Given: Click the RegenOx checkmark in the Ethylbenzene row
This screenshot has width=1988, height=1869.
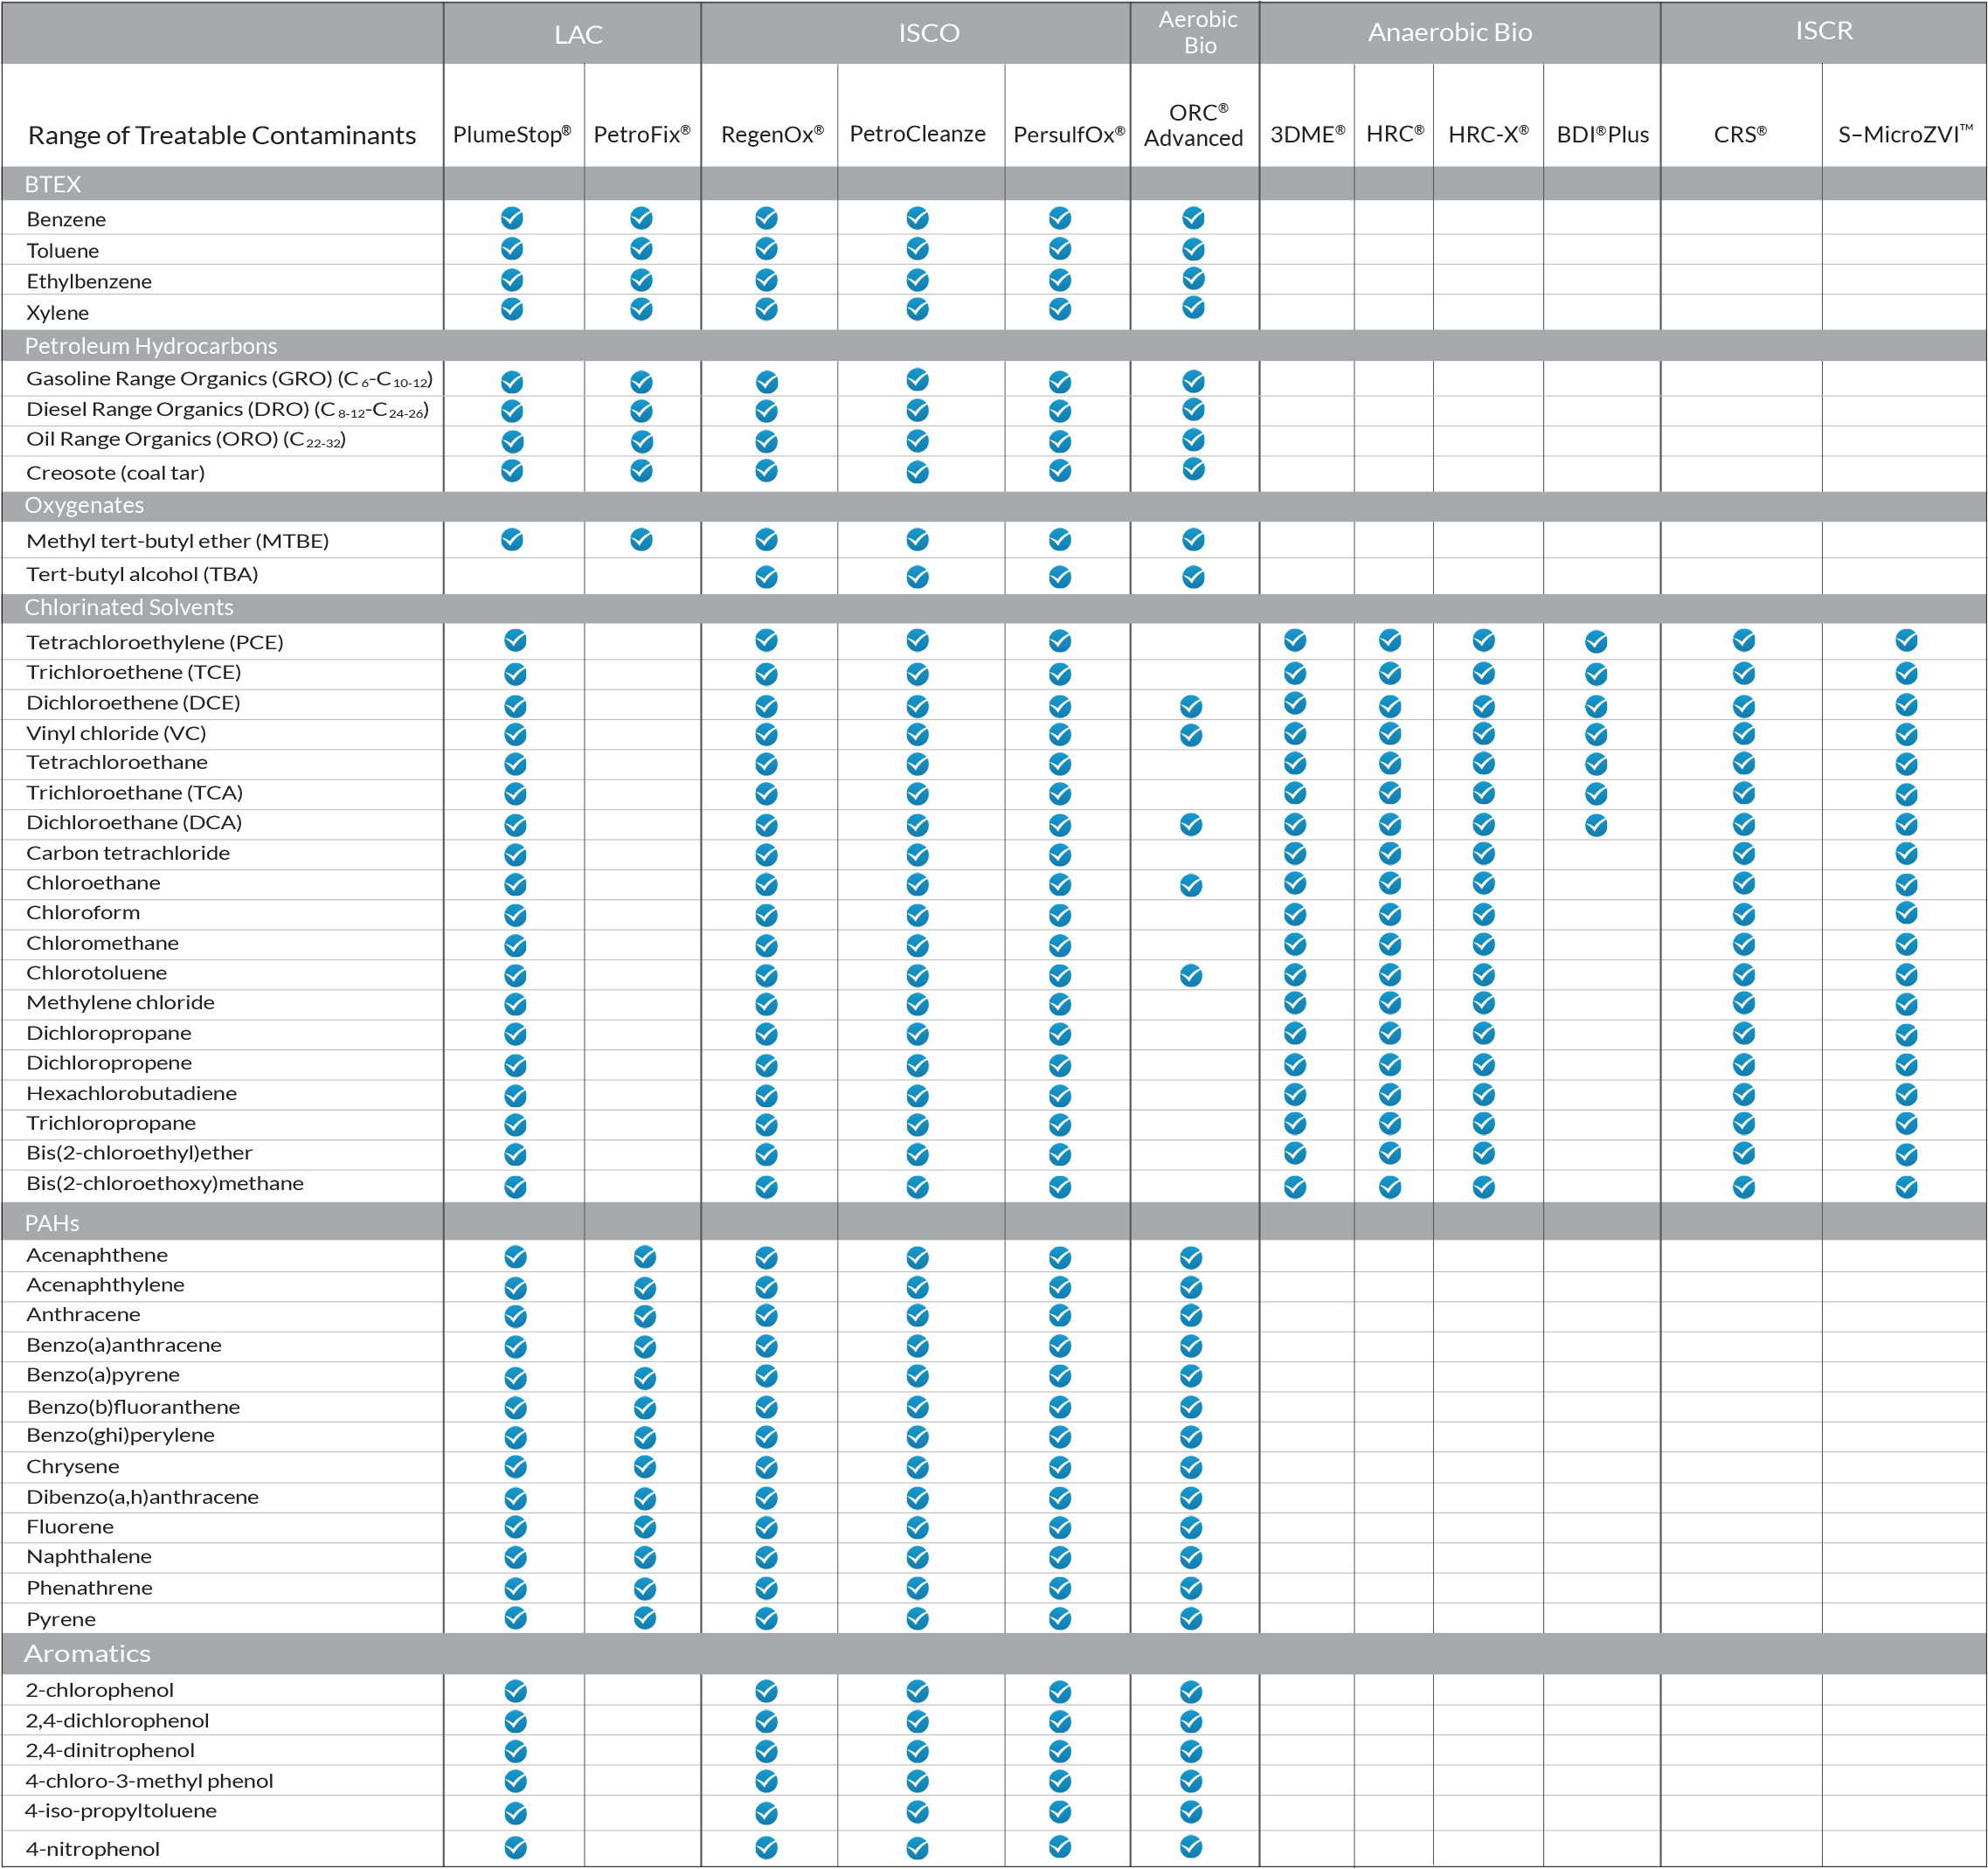Looking at the screenshot, I should pos(766,280).
